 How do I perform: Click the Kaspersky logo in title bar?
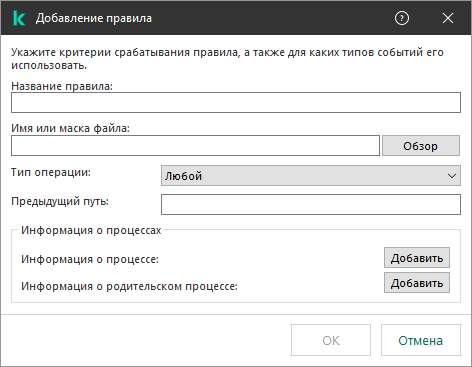coord(19,18)
